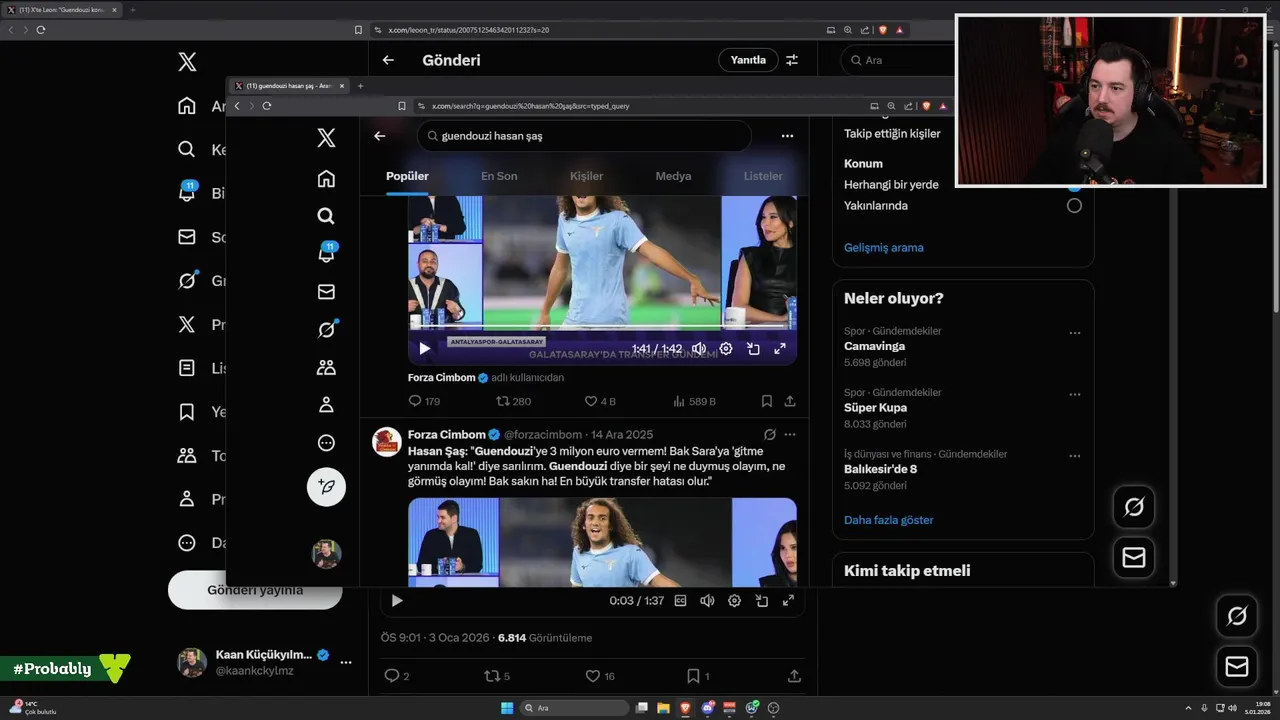This screenshot has height=720, width=1280.
Task: Open more options for Balıkesir'de 8 trend
Action: (x=1075, y=456)
